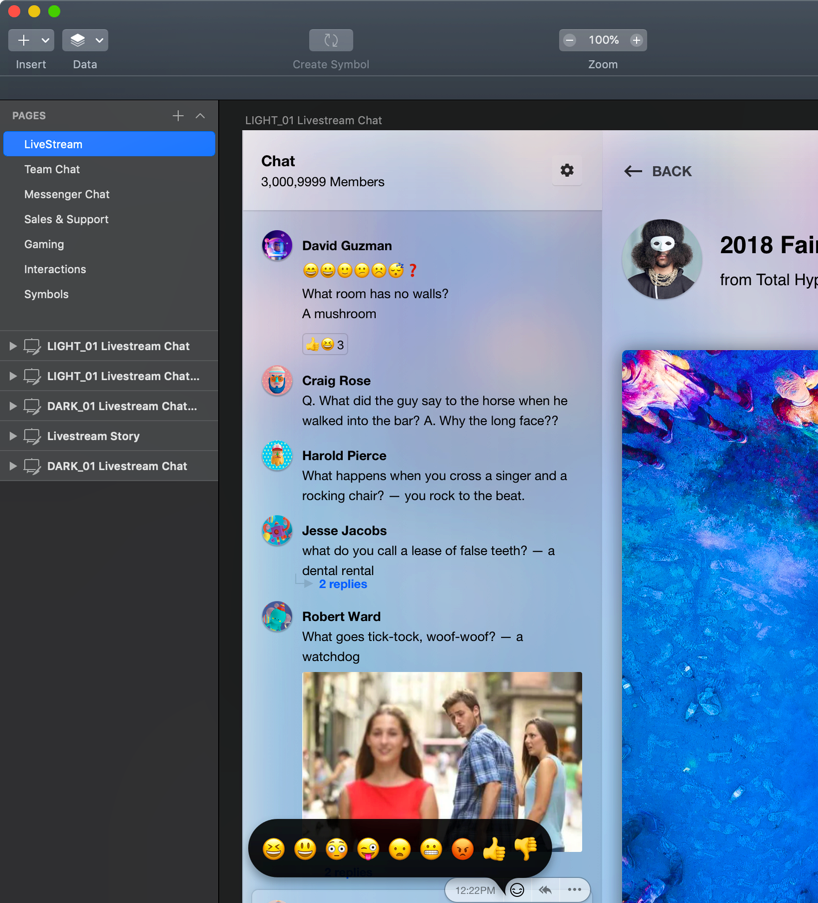818x903 pixels.
Task: Open Insert dropdown arrow
Action: [x=45, y=40]
